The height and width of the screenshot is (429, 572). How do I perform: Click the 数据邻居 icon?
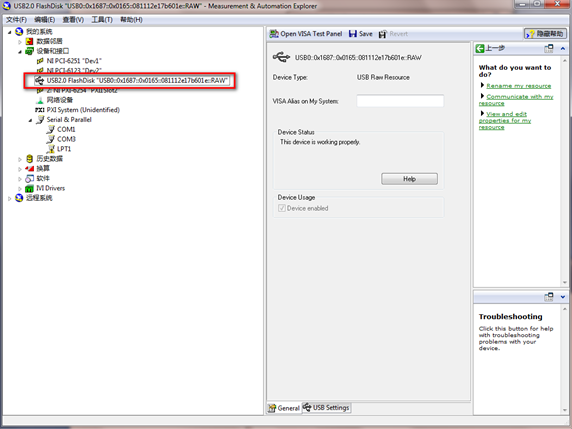tap(29, 41)
